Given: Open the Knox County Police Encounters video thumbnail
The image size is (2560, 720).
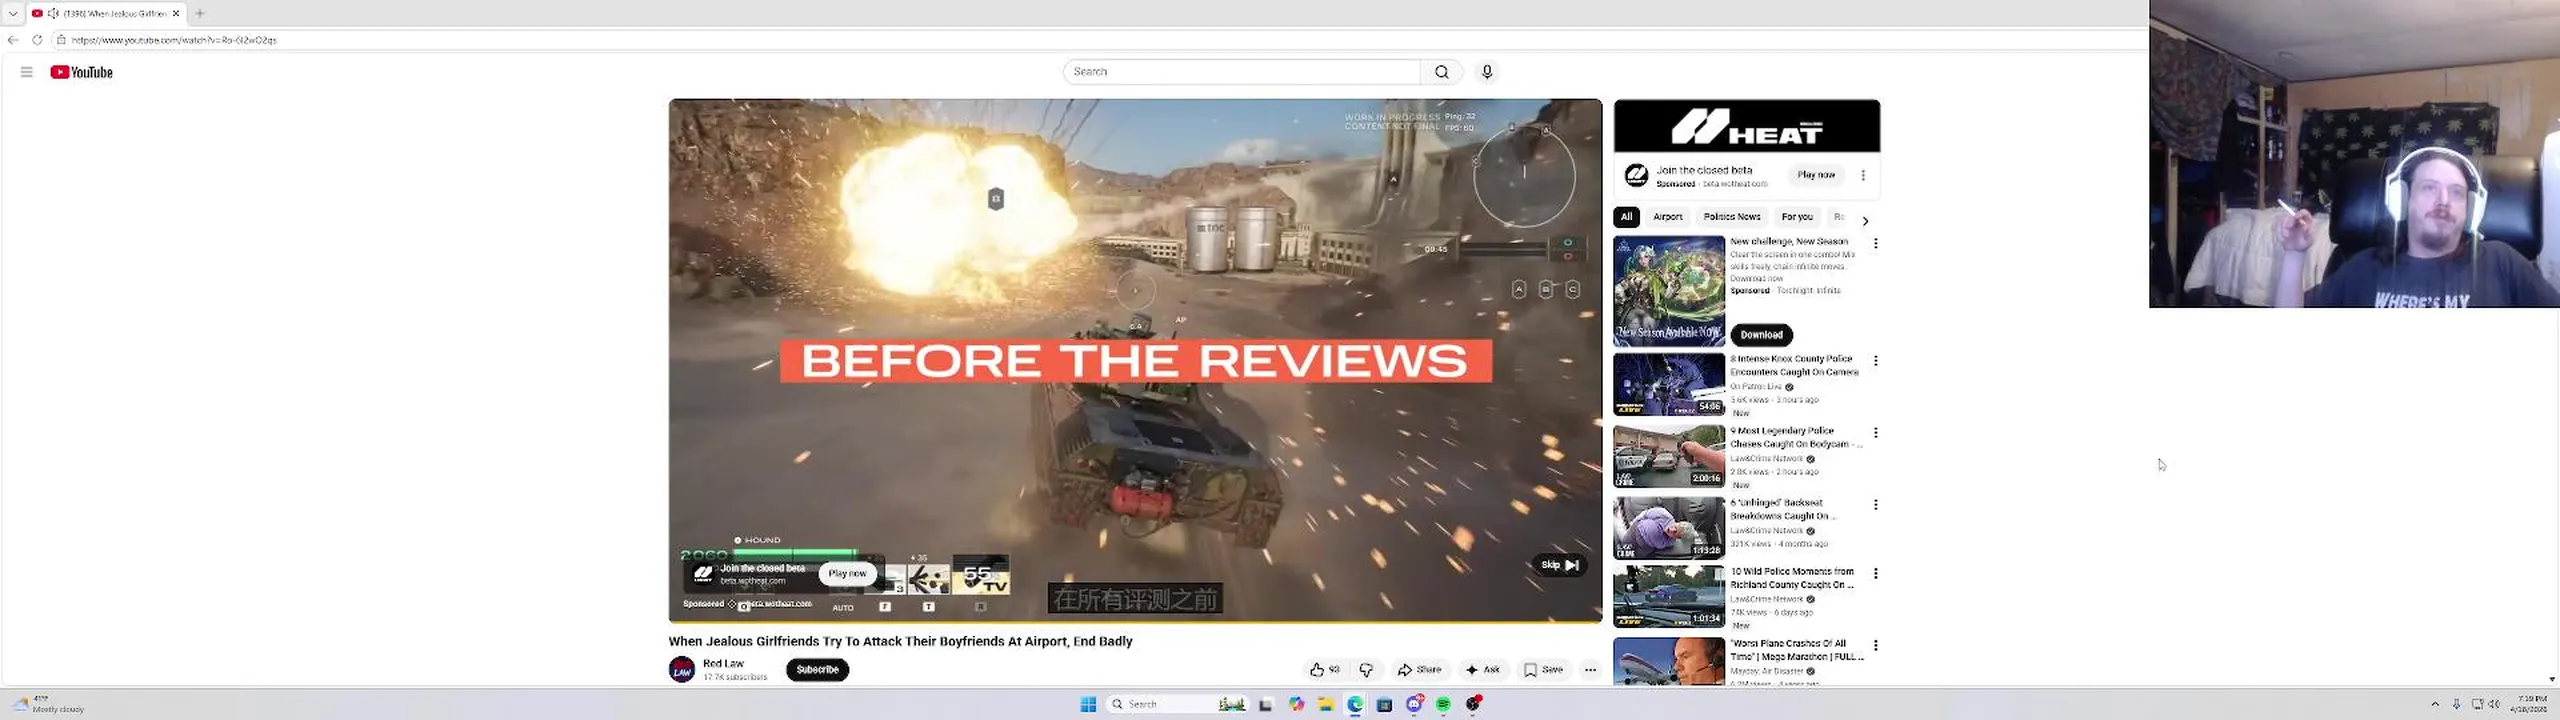Looking at the screenshot, I should (1669, 384).
